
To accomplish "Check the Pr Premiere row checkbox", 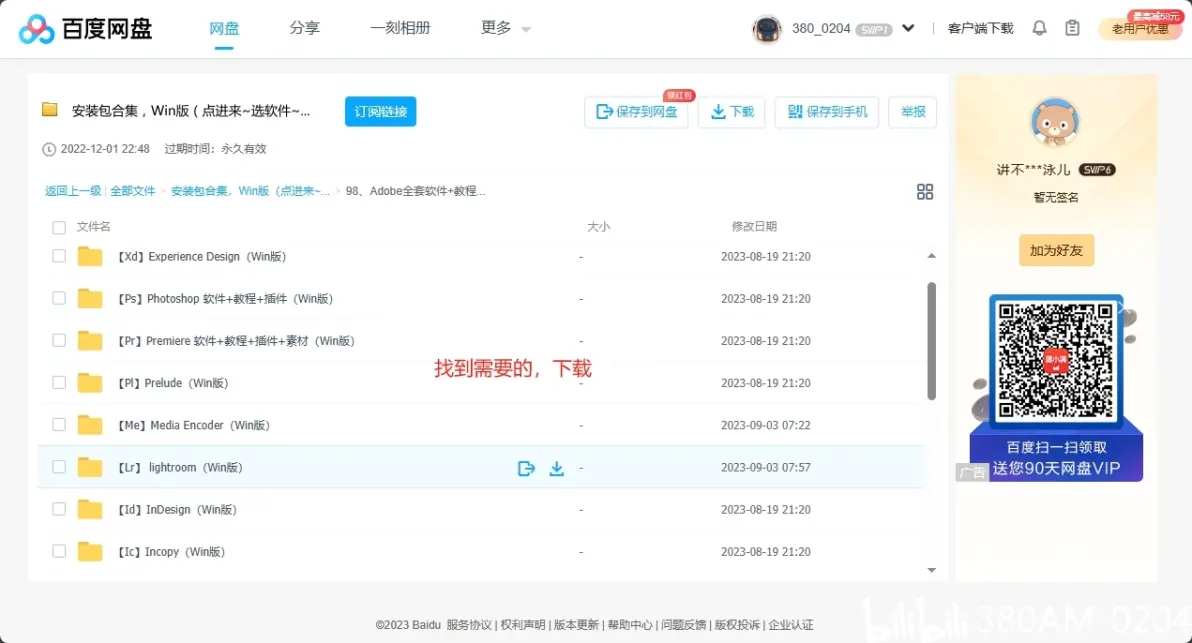I will pos(59,341).
